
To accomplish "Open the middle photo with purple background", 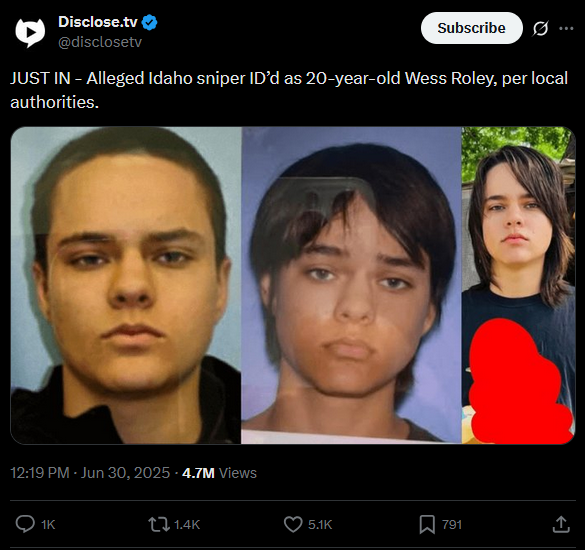I will tap(351, 285).
